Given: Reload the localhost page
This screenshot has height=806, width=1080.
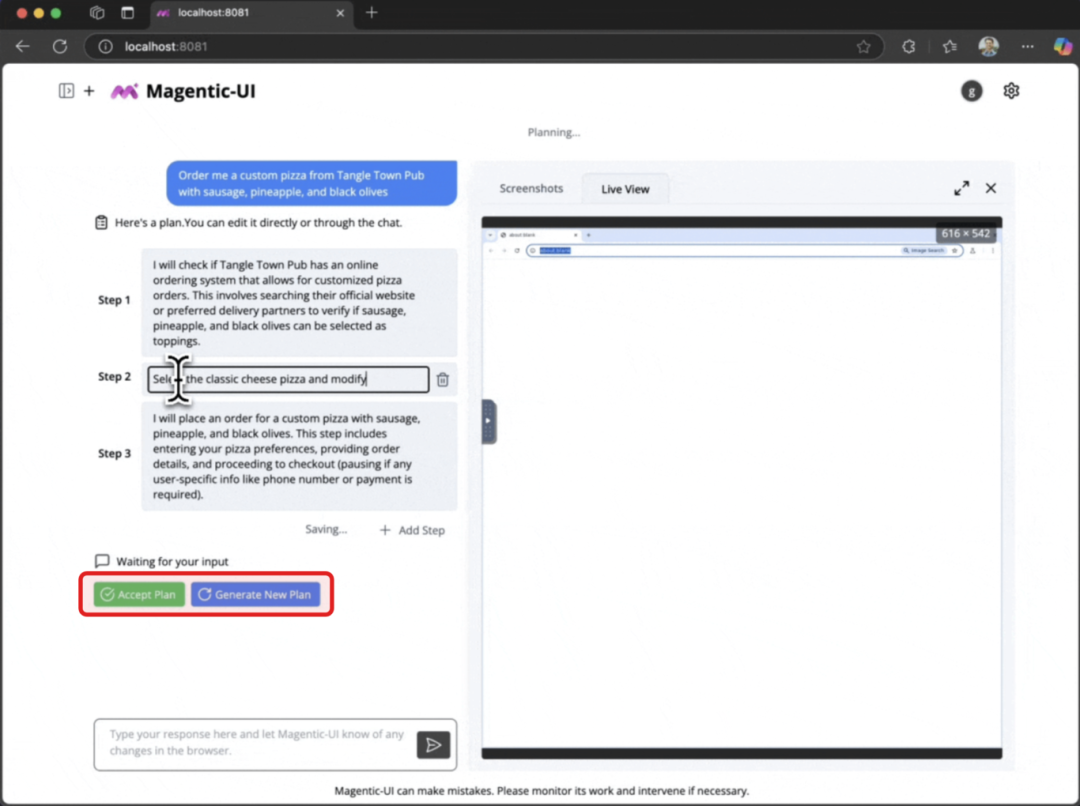Looking at the screenshot, I should tap(60, 46).
